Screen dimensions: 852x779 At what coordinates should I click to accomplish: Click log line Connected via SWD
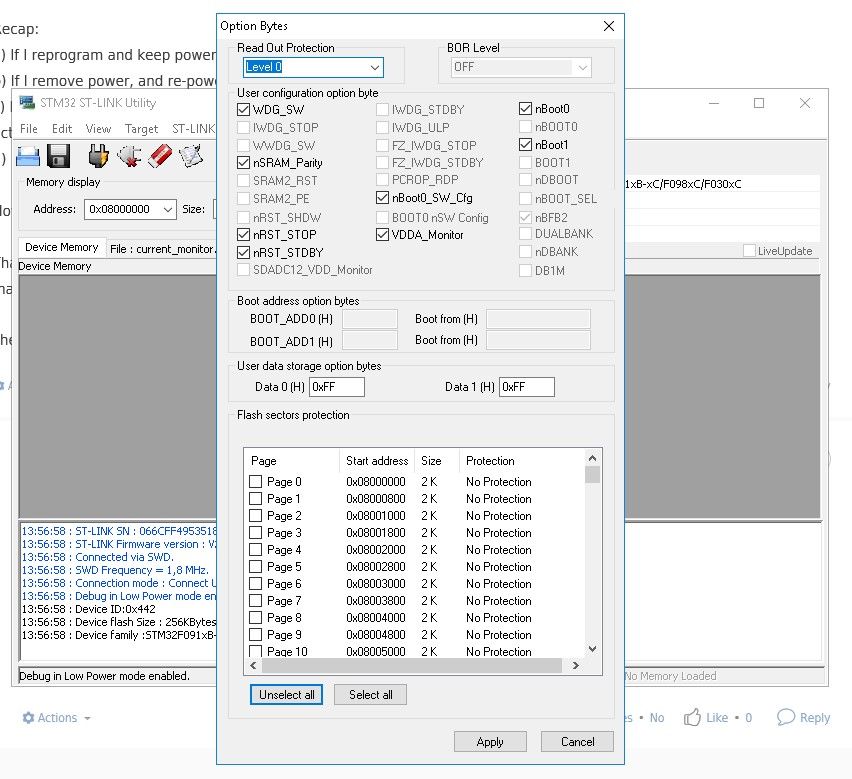(98, 557)
